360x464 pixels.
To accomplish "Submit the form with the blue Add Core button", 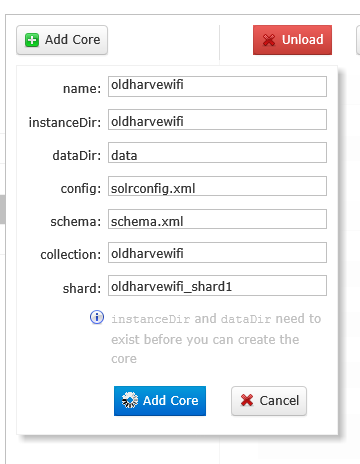I will (x=160, y=401).
